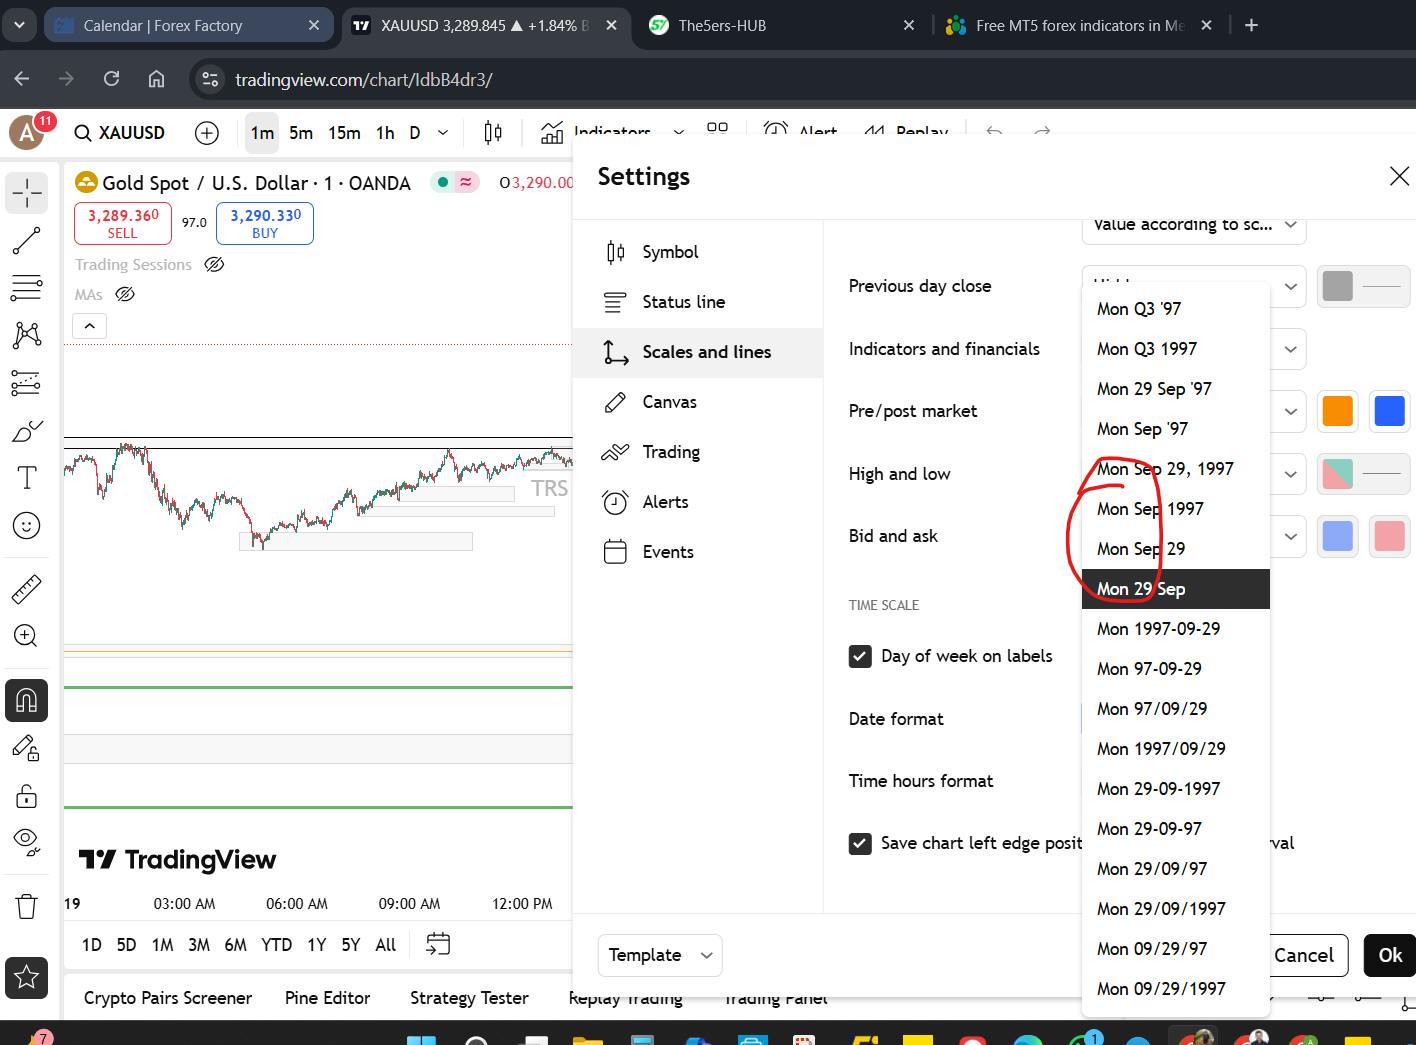Click the Cancel button
Image resolution: width=1416 pixels, height=1045 pixels.
click(1304, 955)
